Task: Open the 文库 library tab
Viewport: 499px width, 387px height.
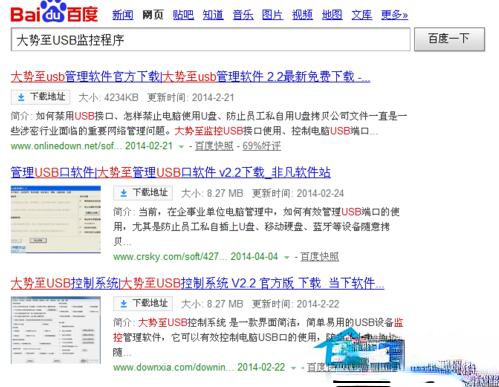Action: click(362, 15)
